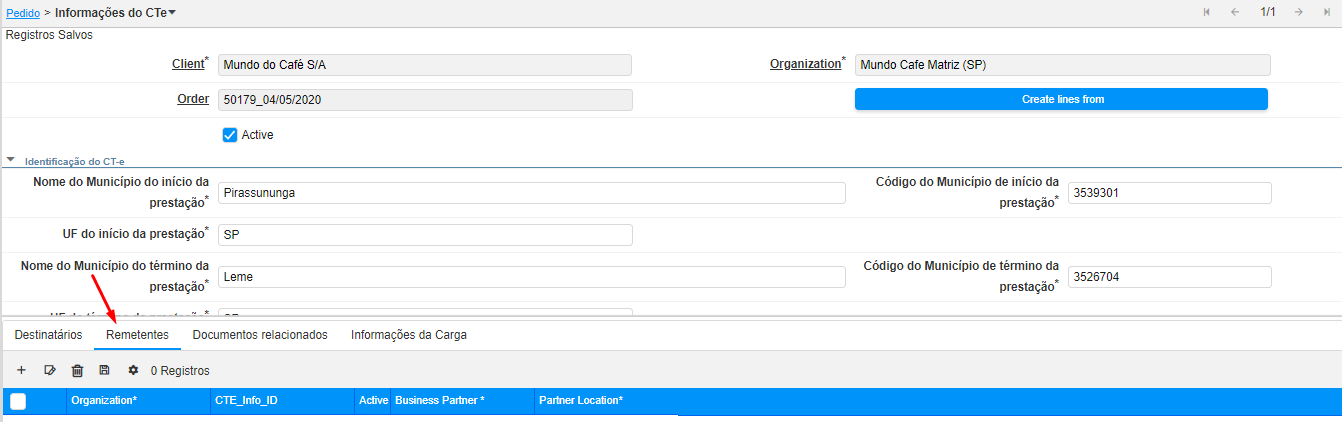Viewport: 1342px width, 422px height.
Task: Add a new Remetentes record
Action: click(x=22, y=370)
